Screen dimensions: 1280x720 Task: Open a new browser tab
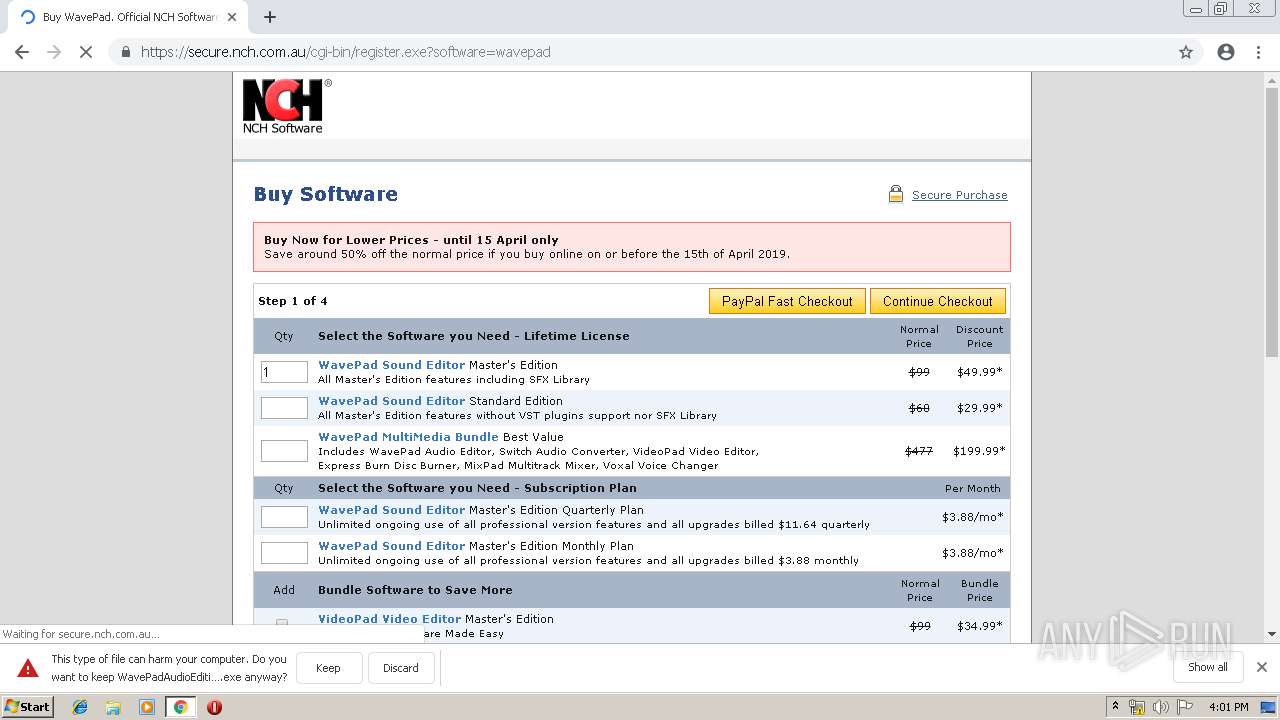tap(270, 17)
